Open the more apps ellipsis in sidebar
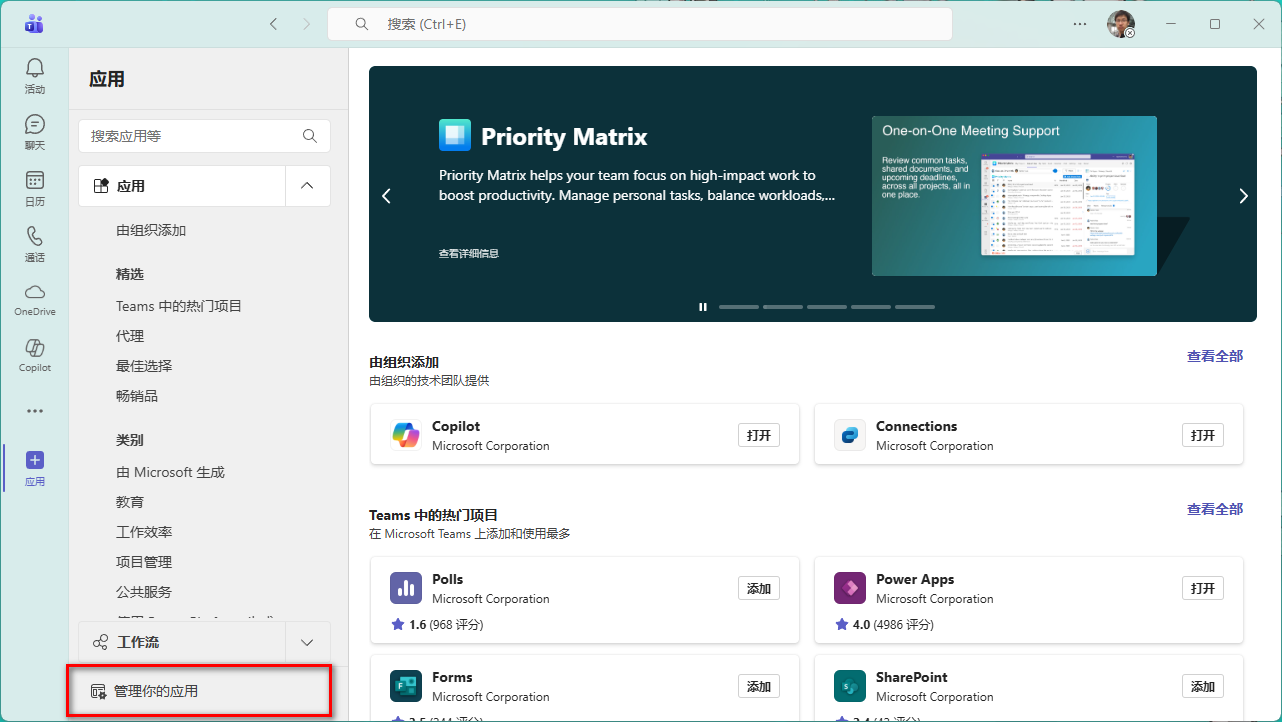 point(35,411)
